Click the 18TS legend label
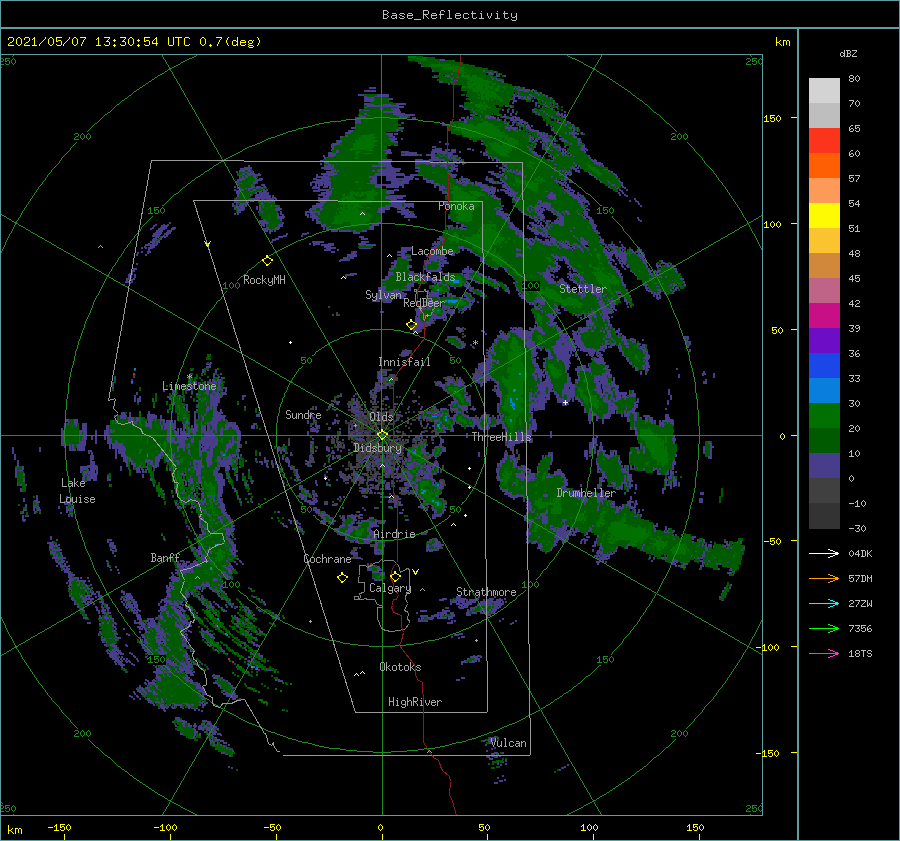The height and width of the screenshot is (841, 900). 860,653
